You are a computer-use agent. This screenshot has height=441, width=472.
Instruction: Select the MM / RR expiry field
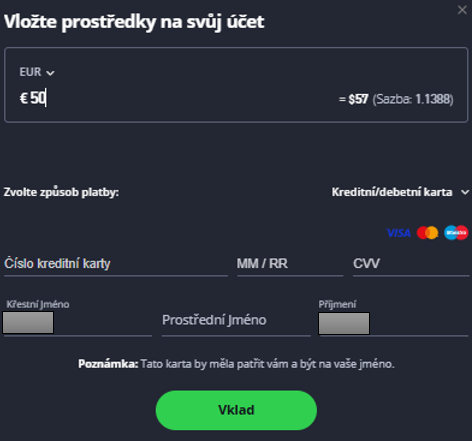pyautogui.click(x=290, y=264)
